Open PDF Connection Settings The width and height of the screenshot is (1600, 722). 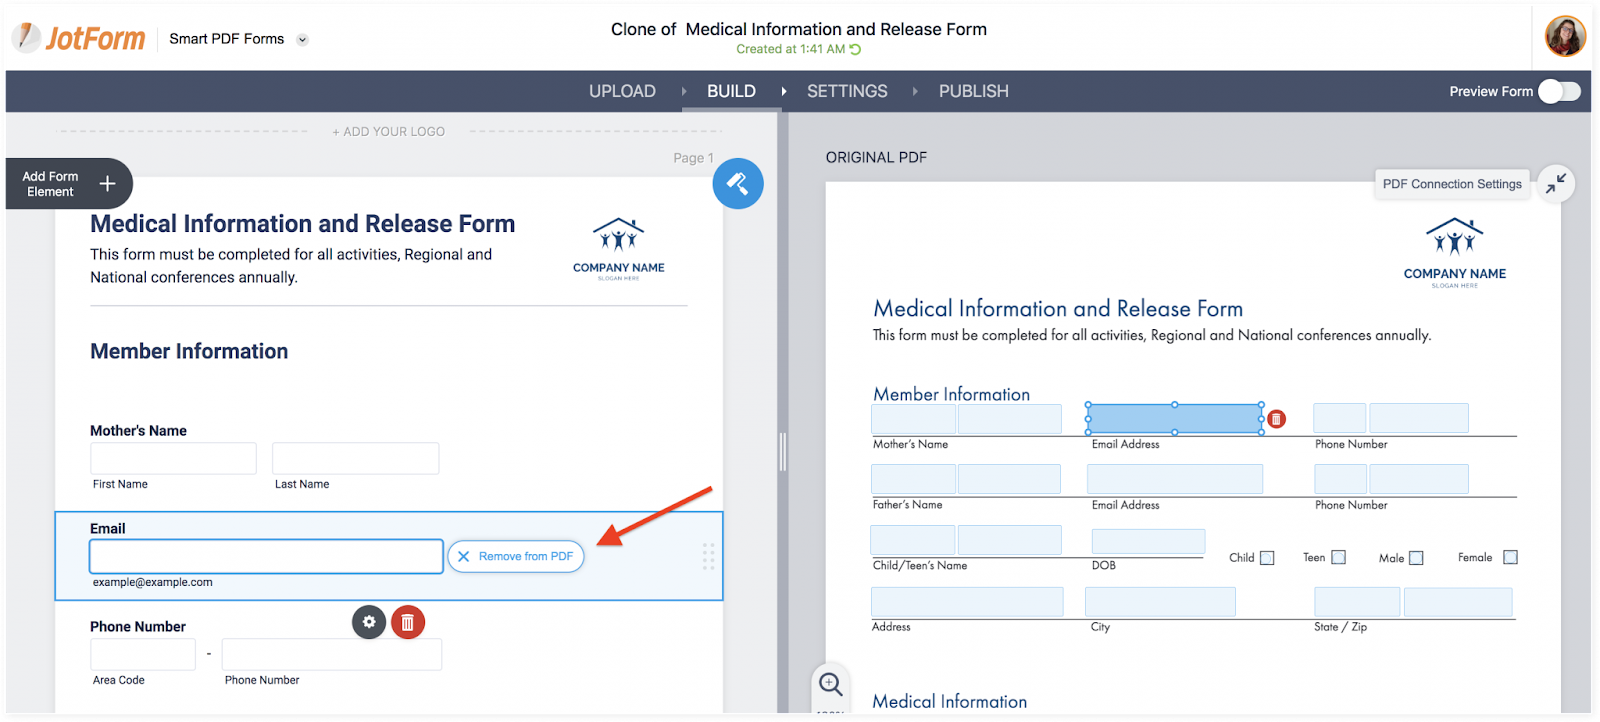pyautogui.click(x=1452, y=184)
